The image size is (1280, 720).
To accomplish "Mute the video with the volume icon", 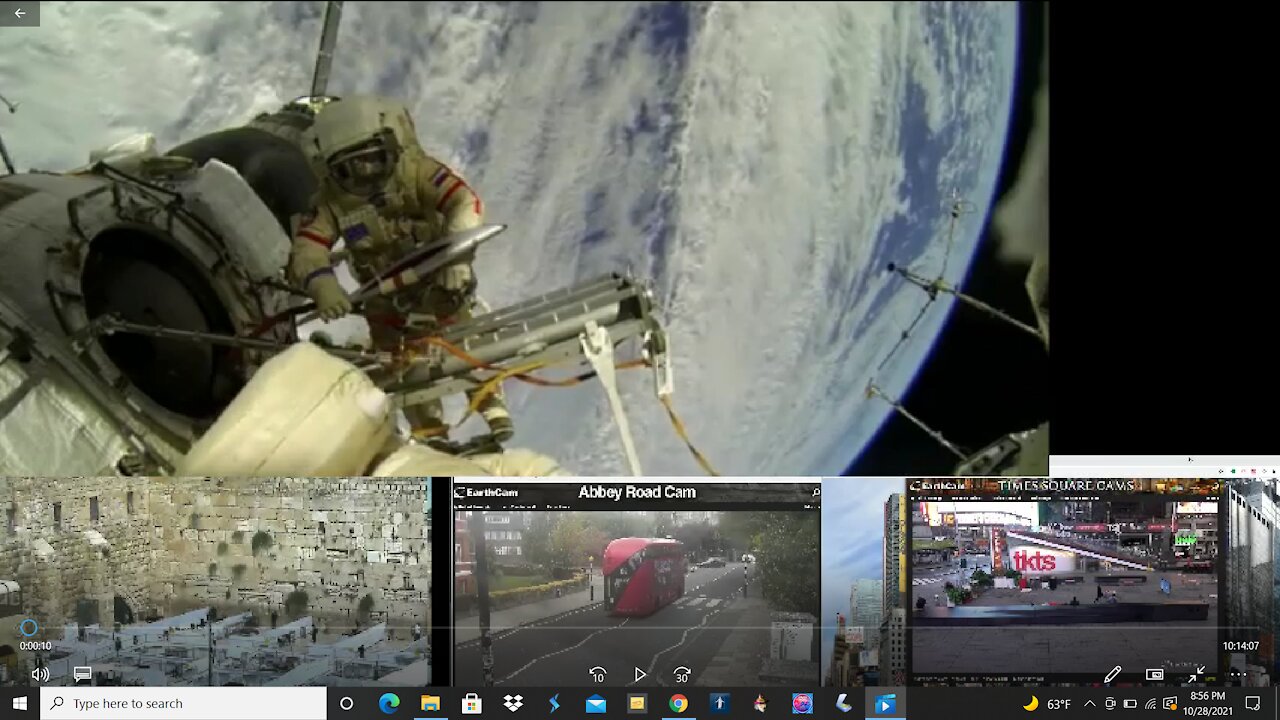I will click(x=40, y=674).
